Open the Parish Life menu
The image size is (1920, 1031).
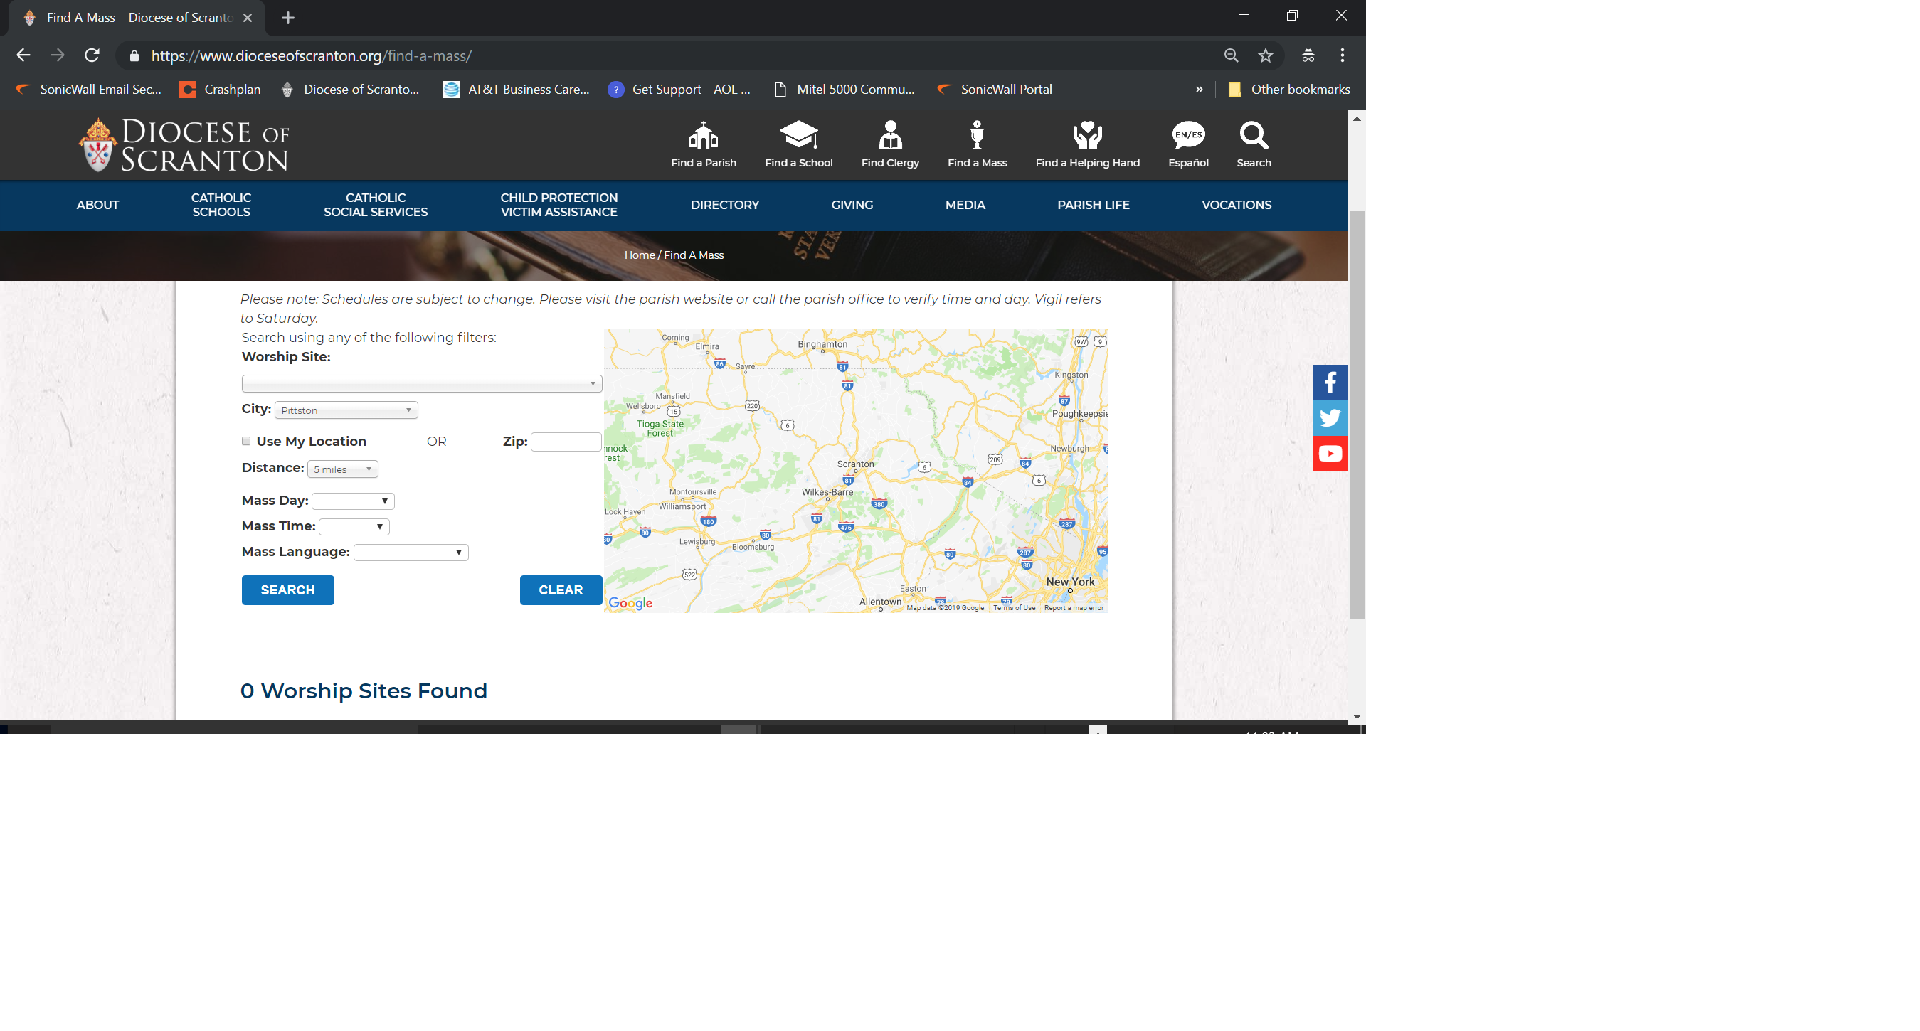(1093, 205)
